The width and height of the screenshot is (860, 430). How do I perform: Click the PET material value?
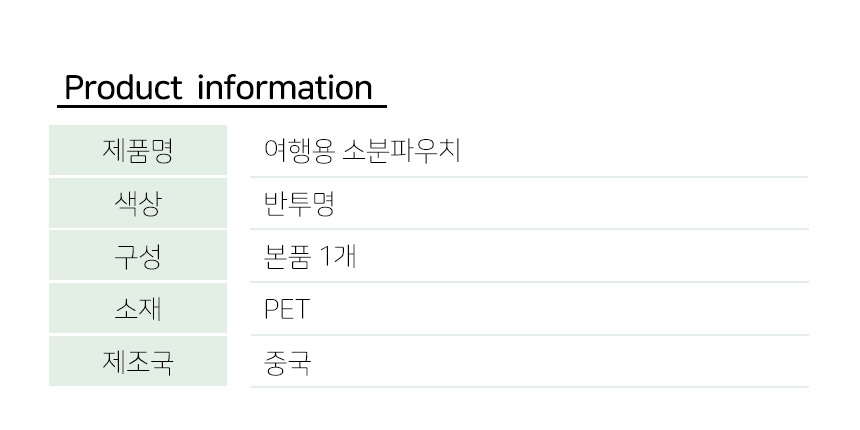pyautogui.click(x=286, y=310)
